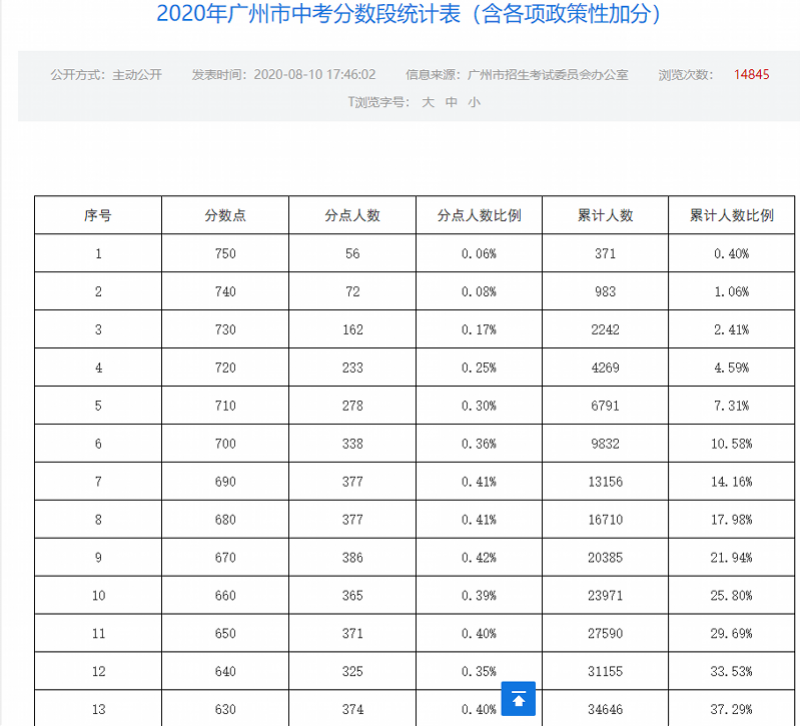Click the 主动公开 disclosure method text
Viewport: 800px width, 726px height.
coord(137,75)
